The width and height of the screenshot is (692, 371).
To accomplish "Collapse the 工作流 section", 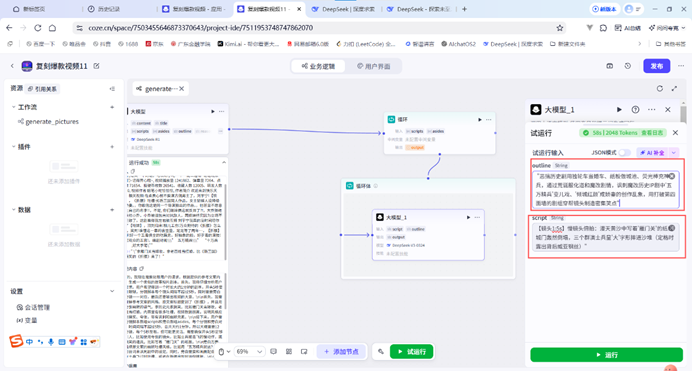I will point(13,107).
